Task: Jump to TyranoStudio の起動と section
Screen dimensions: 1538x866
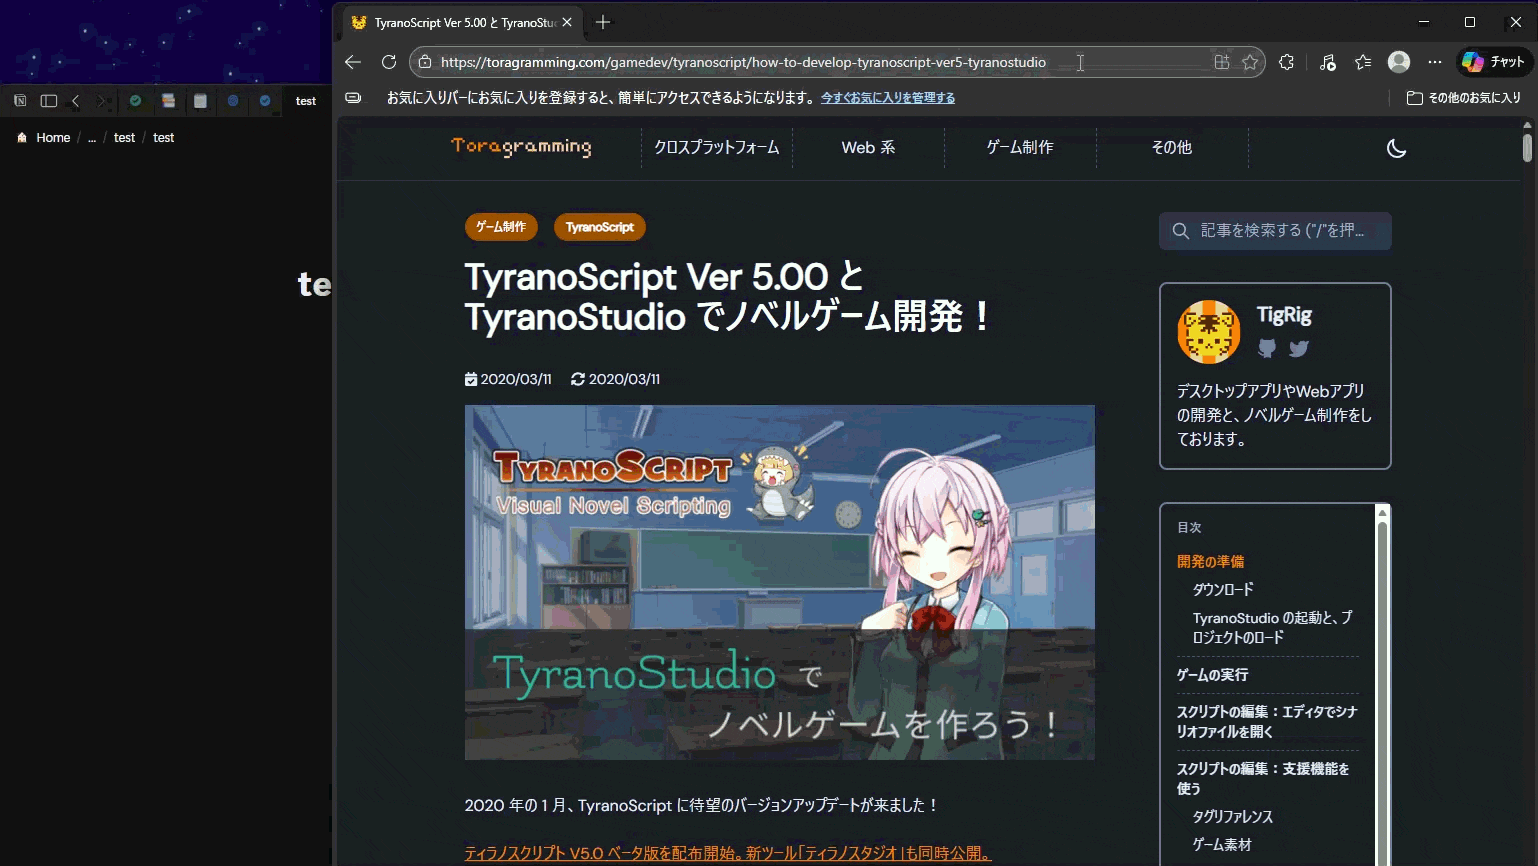Action: (x=1272, y=627)
